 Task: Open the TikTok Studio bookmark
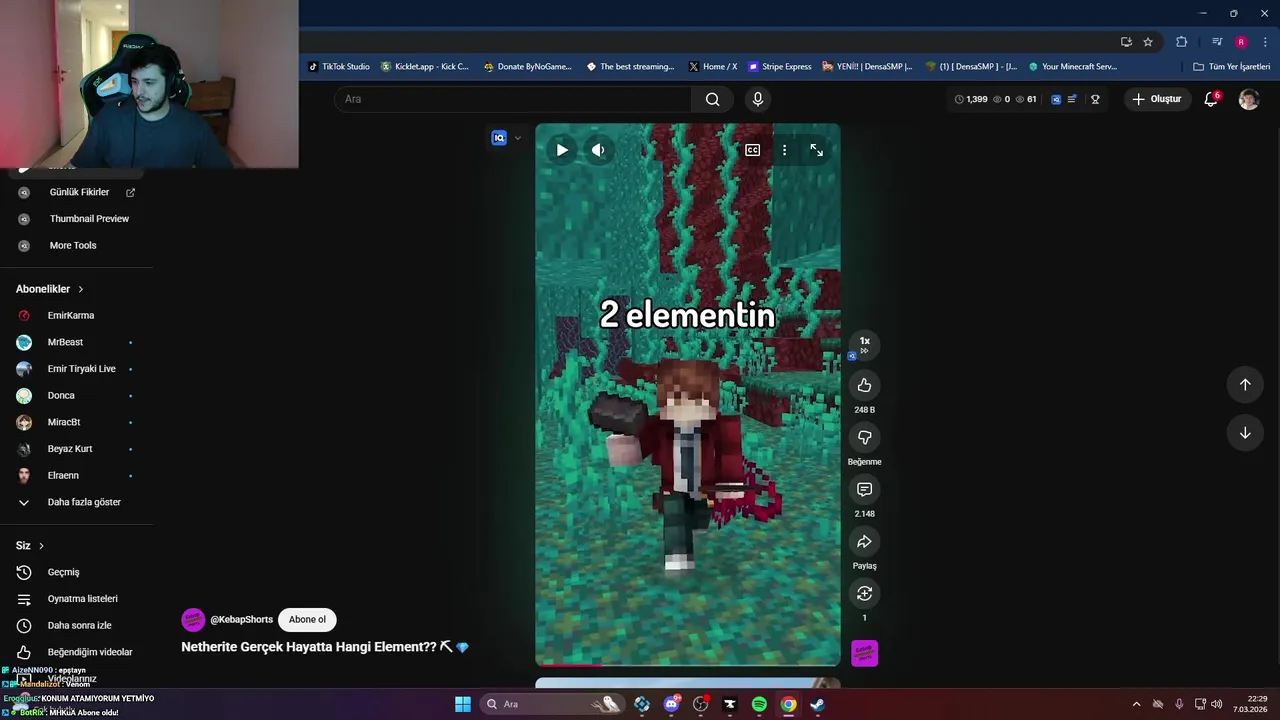click(x=338, y=67)
